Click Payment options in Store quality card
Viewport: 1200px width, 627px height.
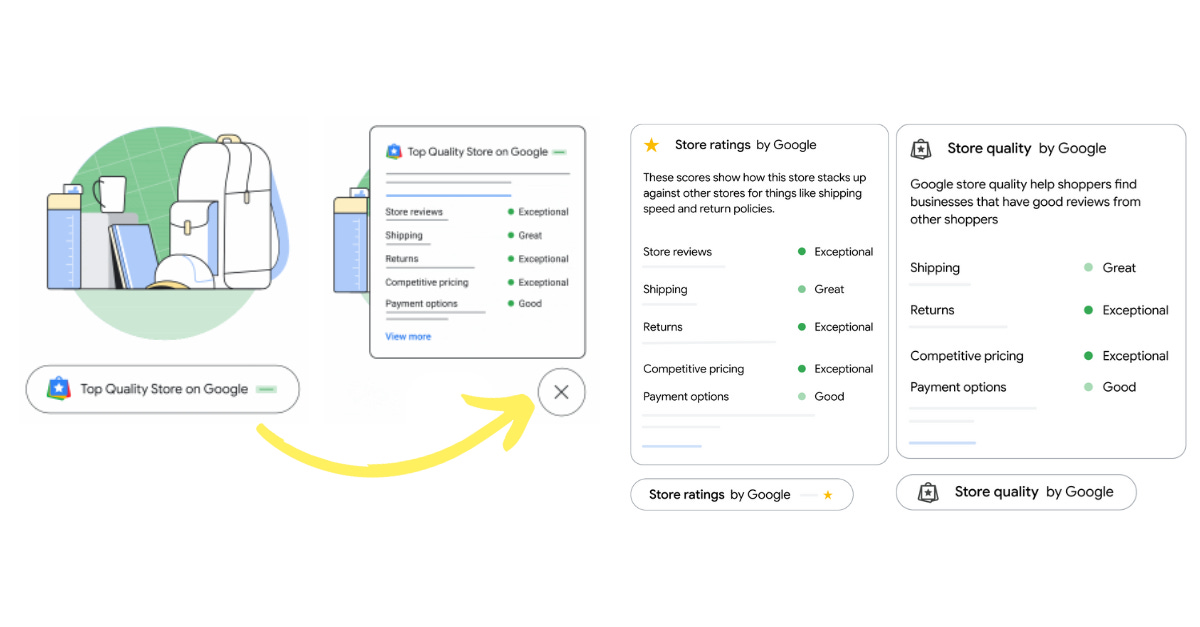pyautogui.click(x=958, y=387)
